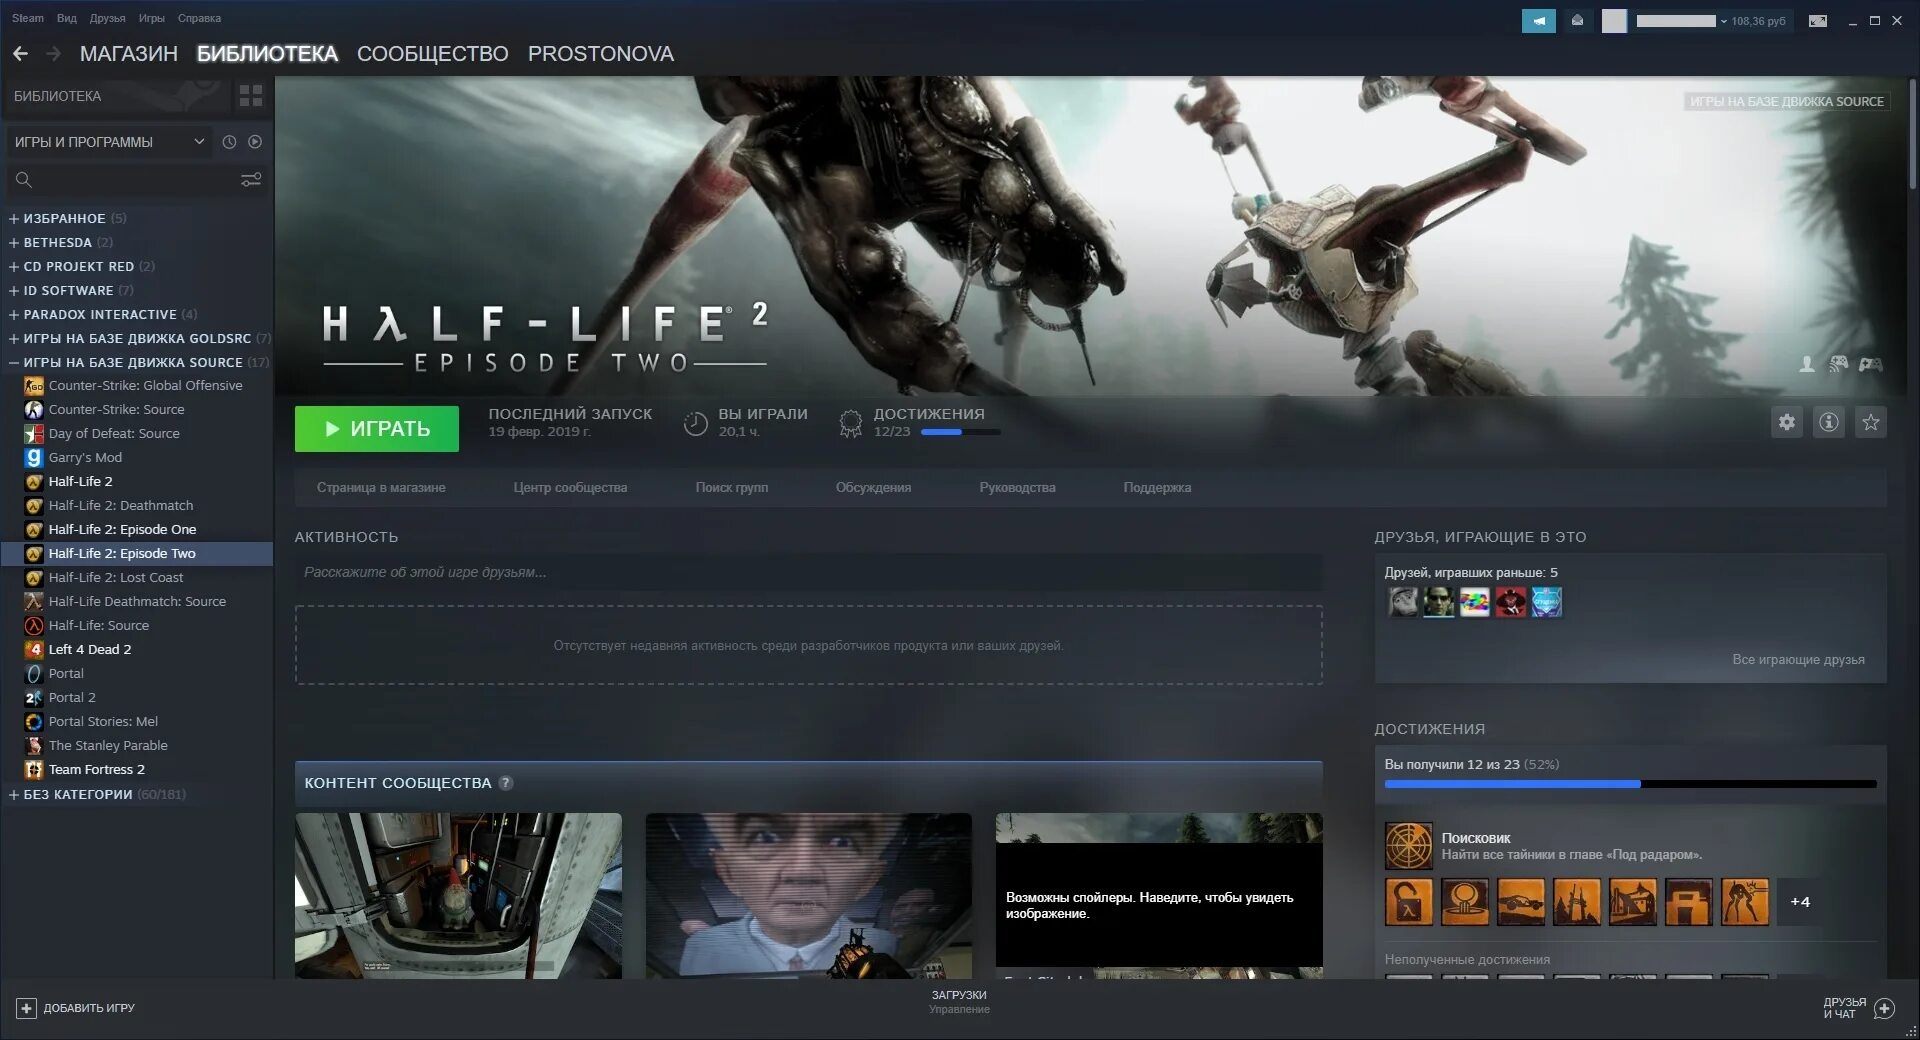Open Обсуждения link
This screenshot has width=1920, height=1040.
[x=873, y=488]
